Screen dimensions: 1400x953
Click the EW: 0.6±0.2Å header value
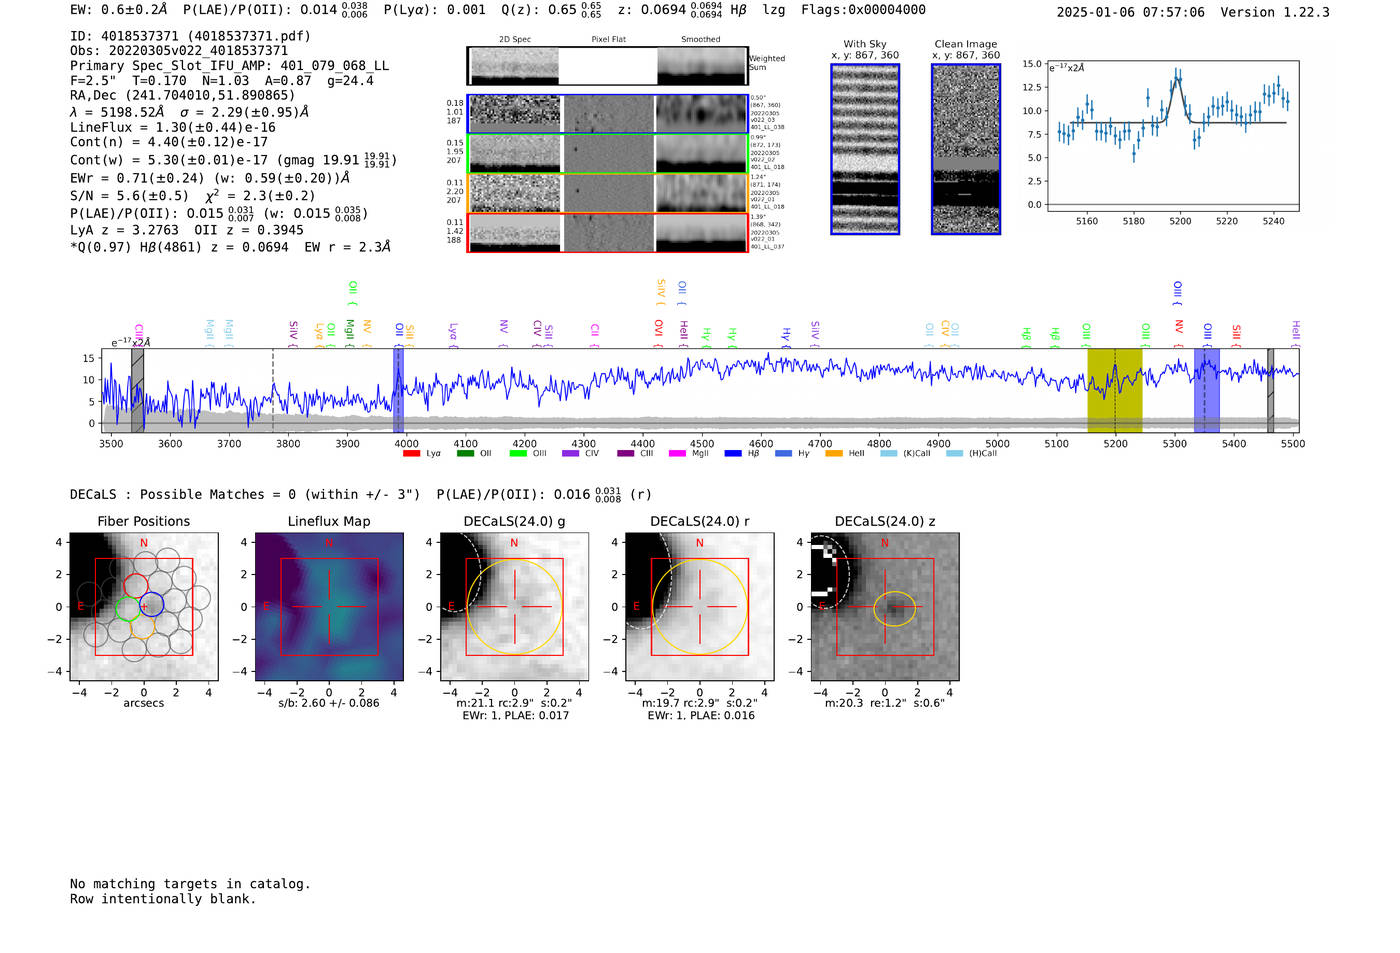click(119, 9)
